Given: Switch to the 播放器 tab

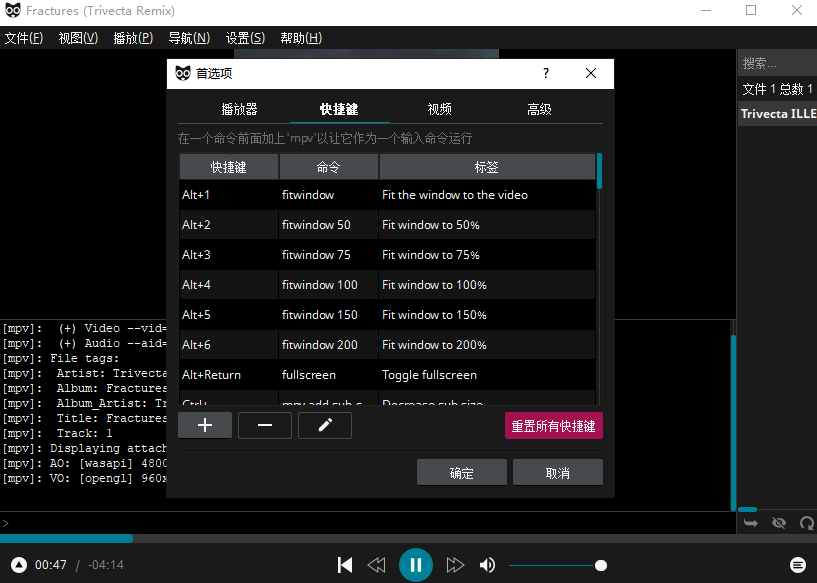Looking at the screenshot, I should (x=239, y=109).
